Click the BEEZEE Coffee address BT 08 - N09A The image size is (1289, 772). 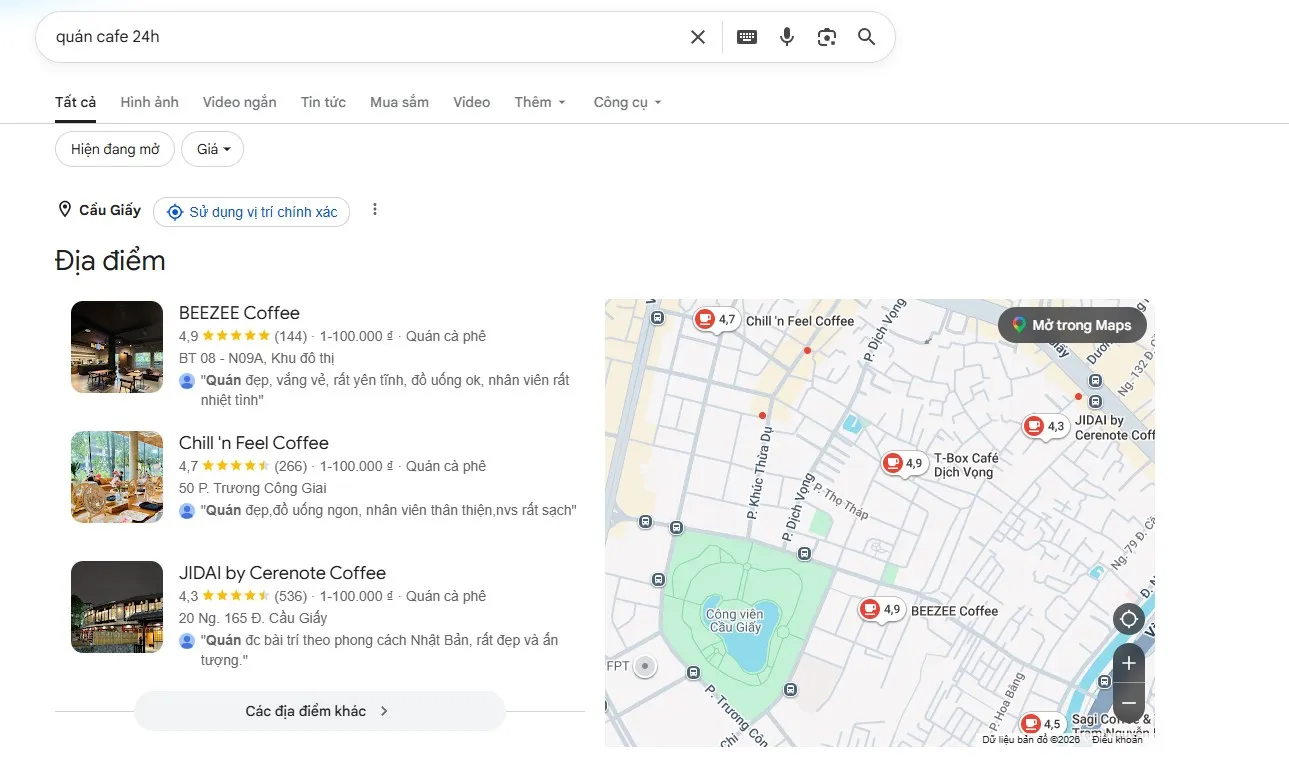(x=257, y=358)
